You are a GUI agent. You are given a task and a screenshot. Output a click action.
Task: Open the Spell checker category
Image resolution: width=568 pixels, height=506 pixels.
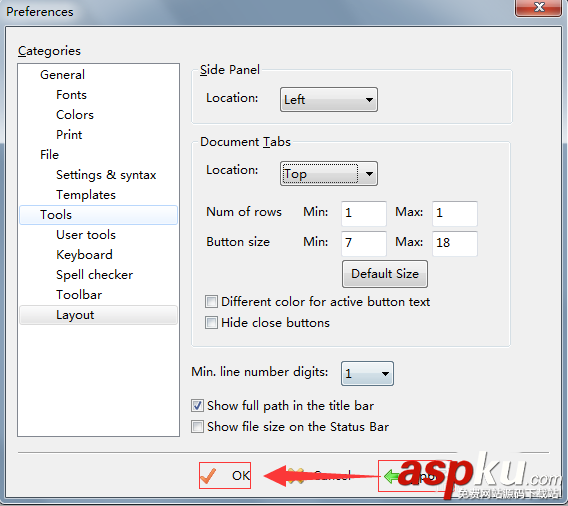pyautogui.click(x=94, y=275)
